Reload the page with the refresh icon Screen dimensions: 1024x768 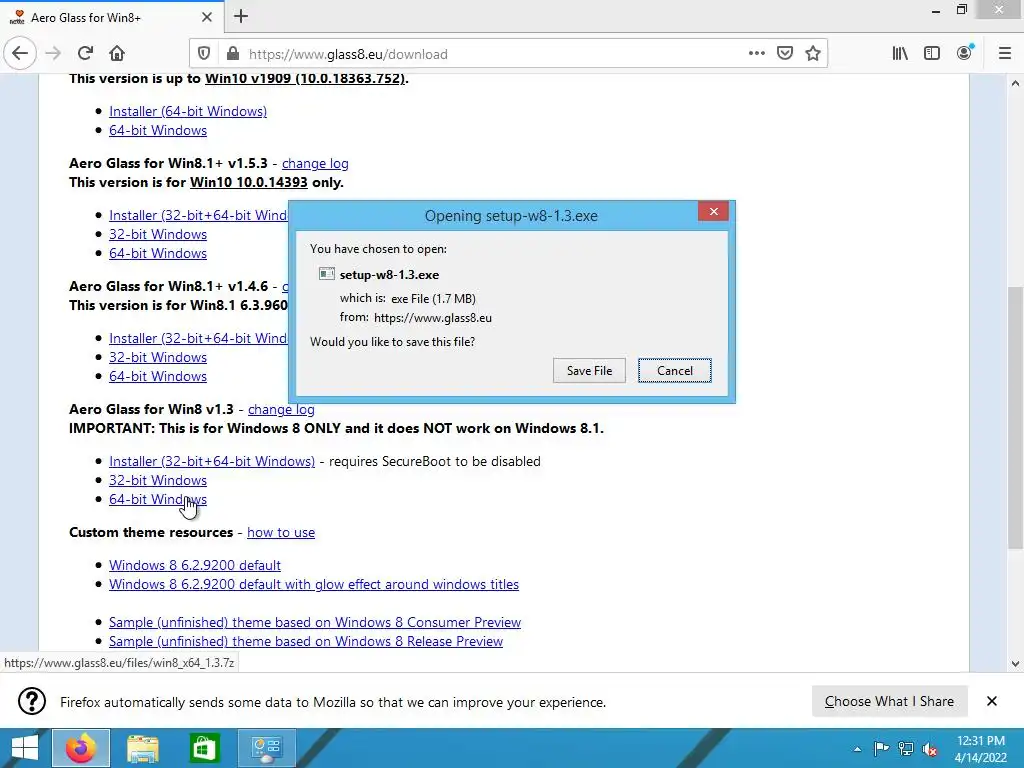(x=85, y=54)
